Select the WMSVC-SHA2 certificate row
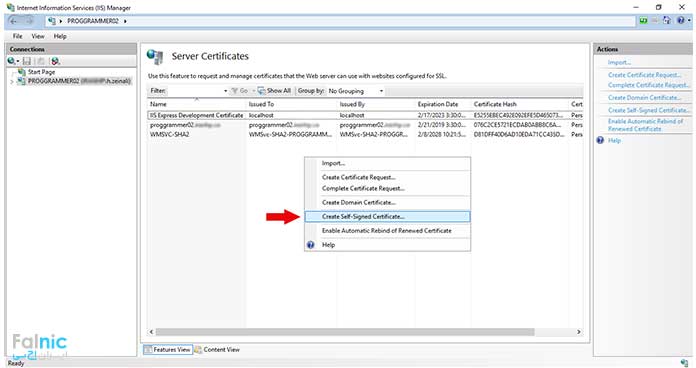 (x=365, y=135)
